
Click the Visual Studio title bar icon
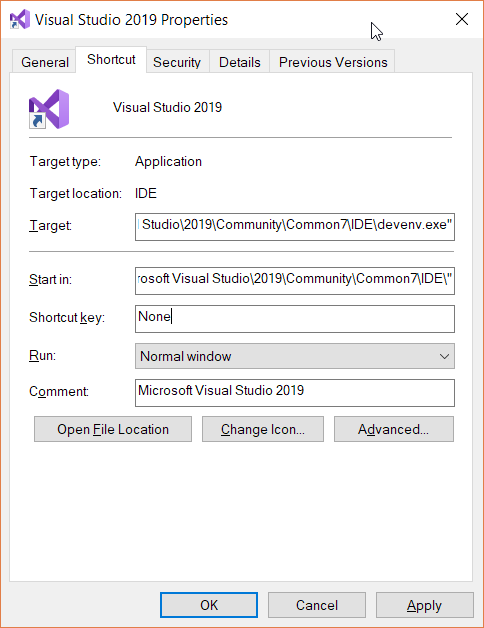coord(20,19)
